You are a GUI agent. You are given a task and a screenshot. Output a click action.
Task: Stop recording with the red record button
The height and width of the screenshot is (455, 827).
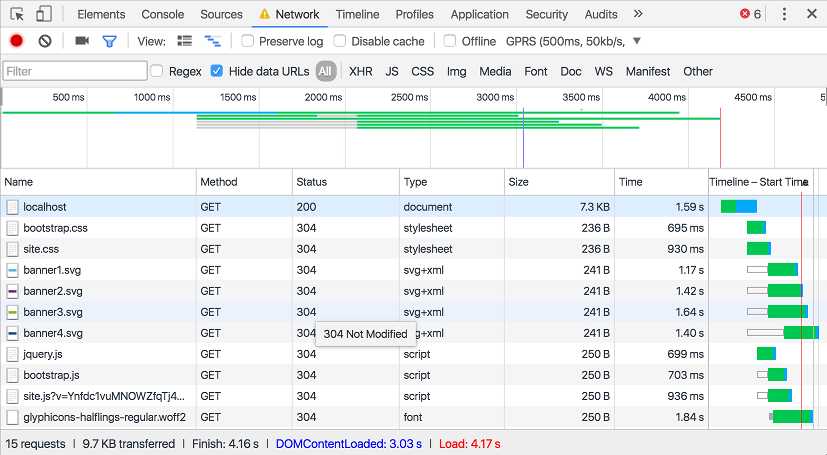tap(16, 41)
